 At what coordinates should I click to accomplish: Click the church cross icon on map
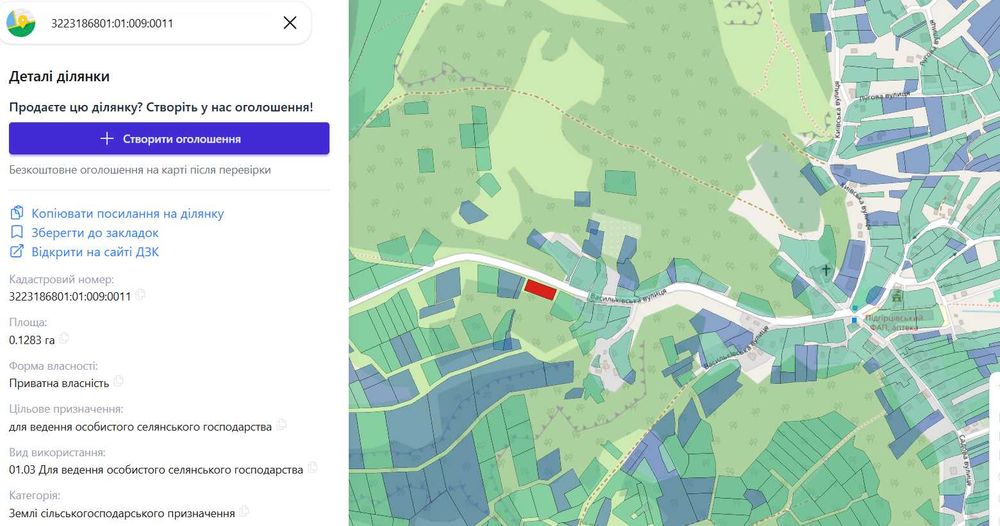tap(826, 270)
